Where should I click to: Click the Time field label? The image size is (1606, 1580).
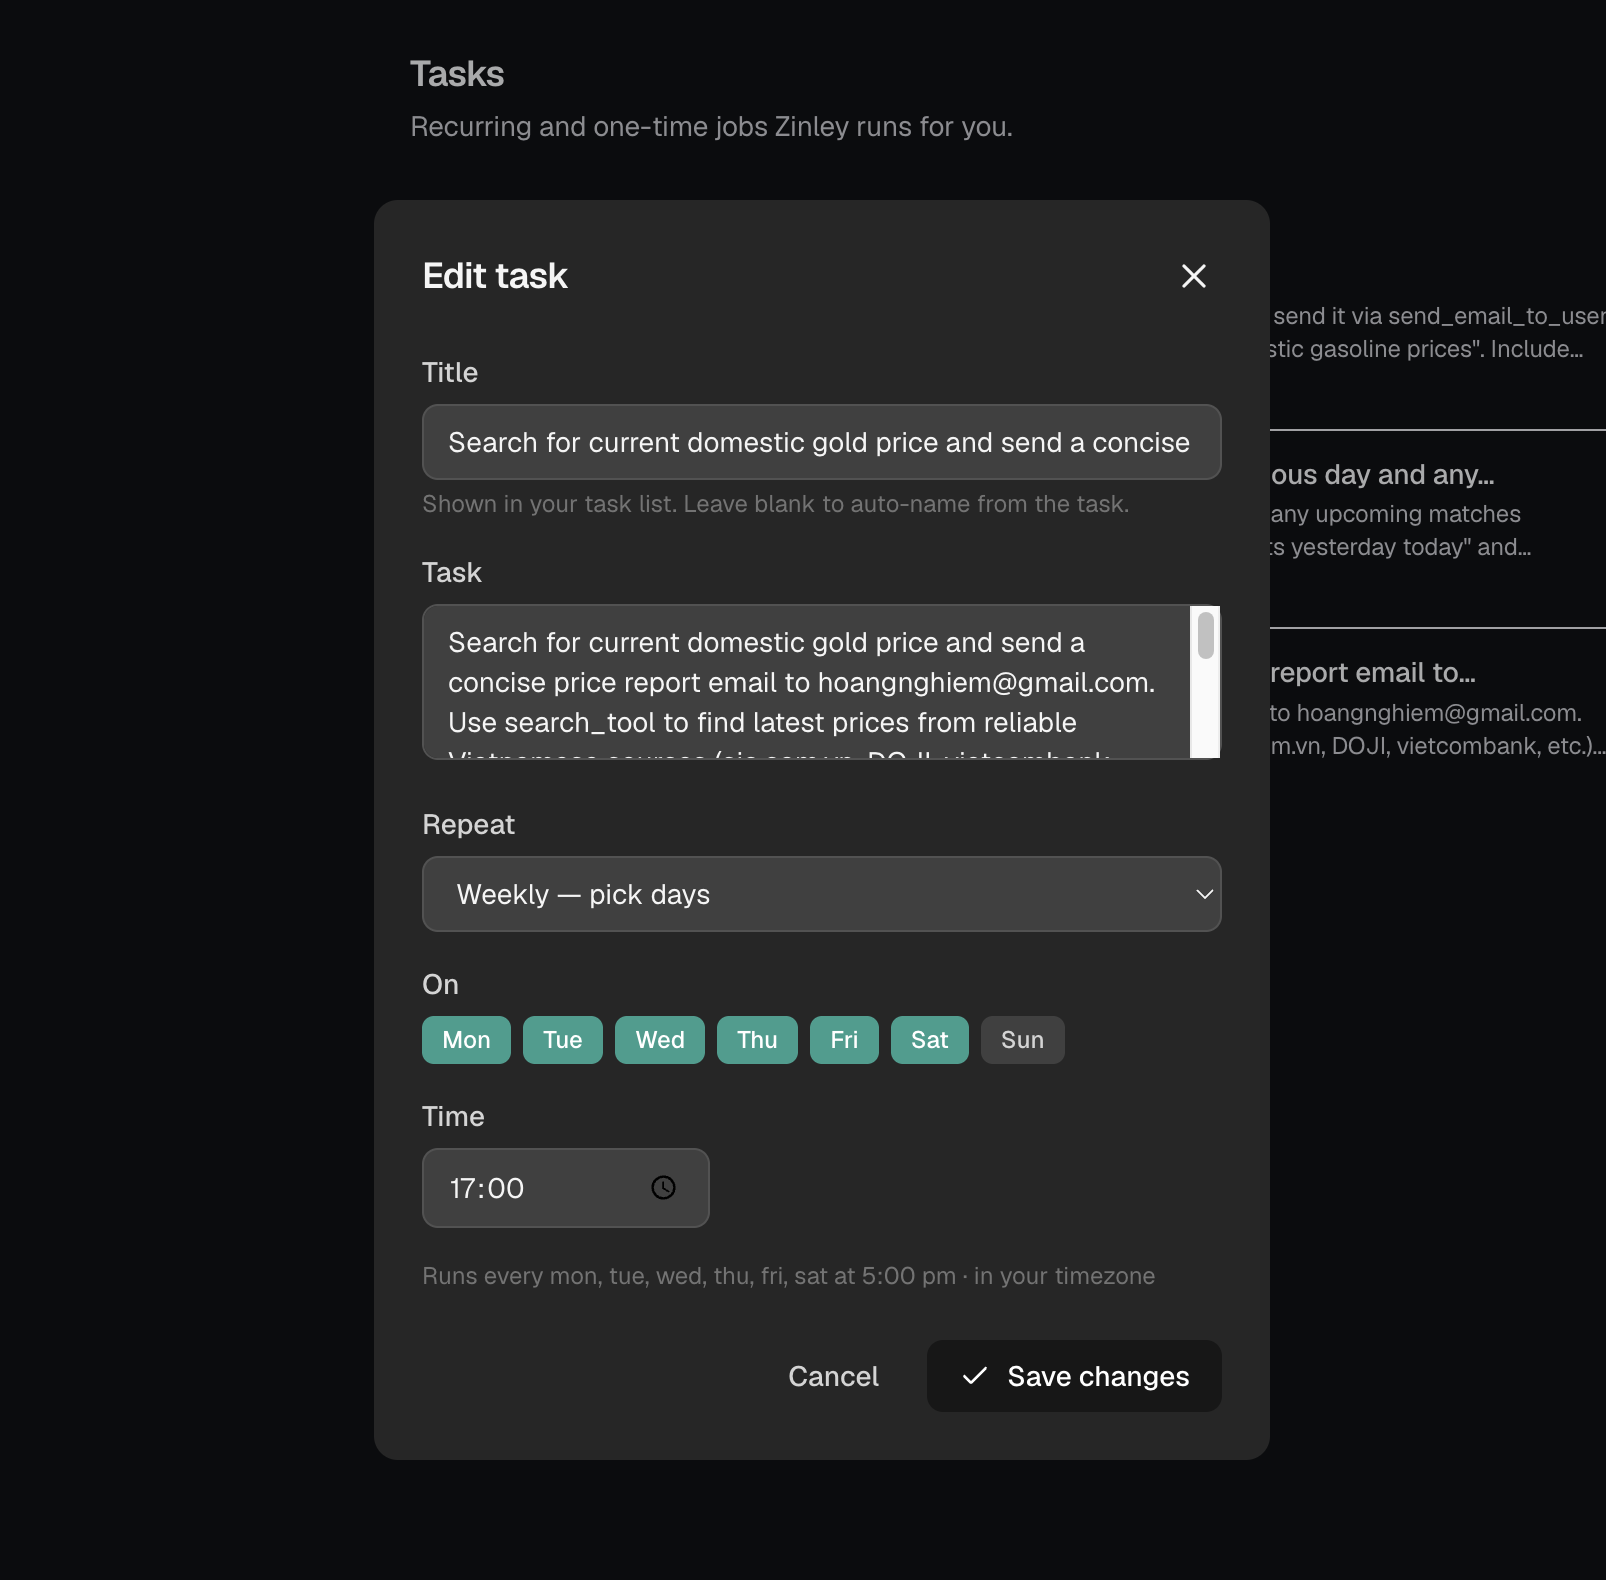point(453,1116)
